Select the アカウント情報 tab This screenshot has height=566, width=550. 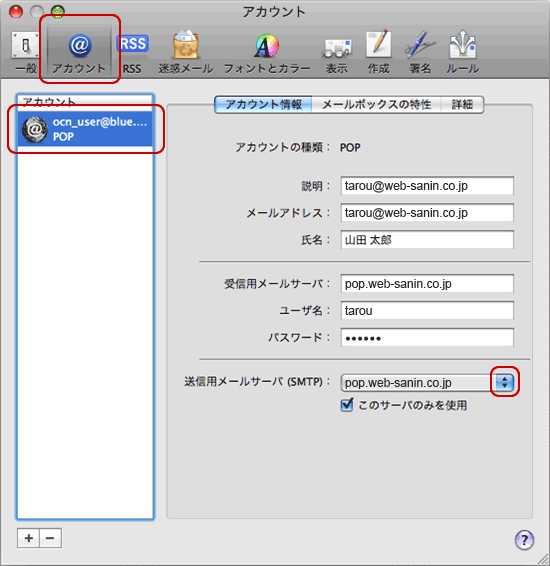263,105
